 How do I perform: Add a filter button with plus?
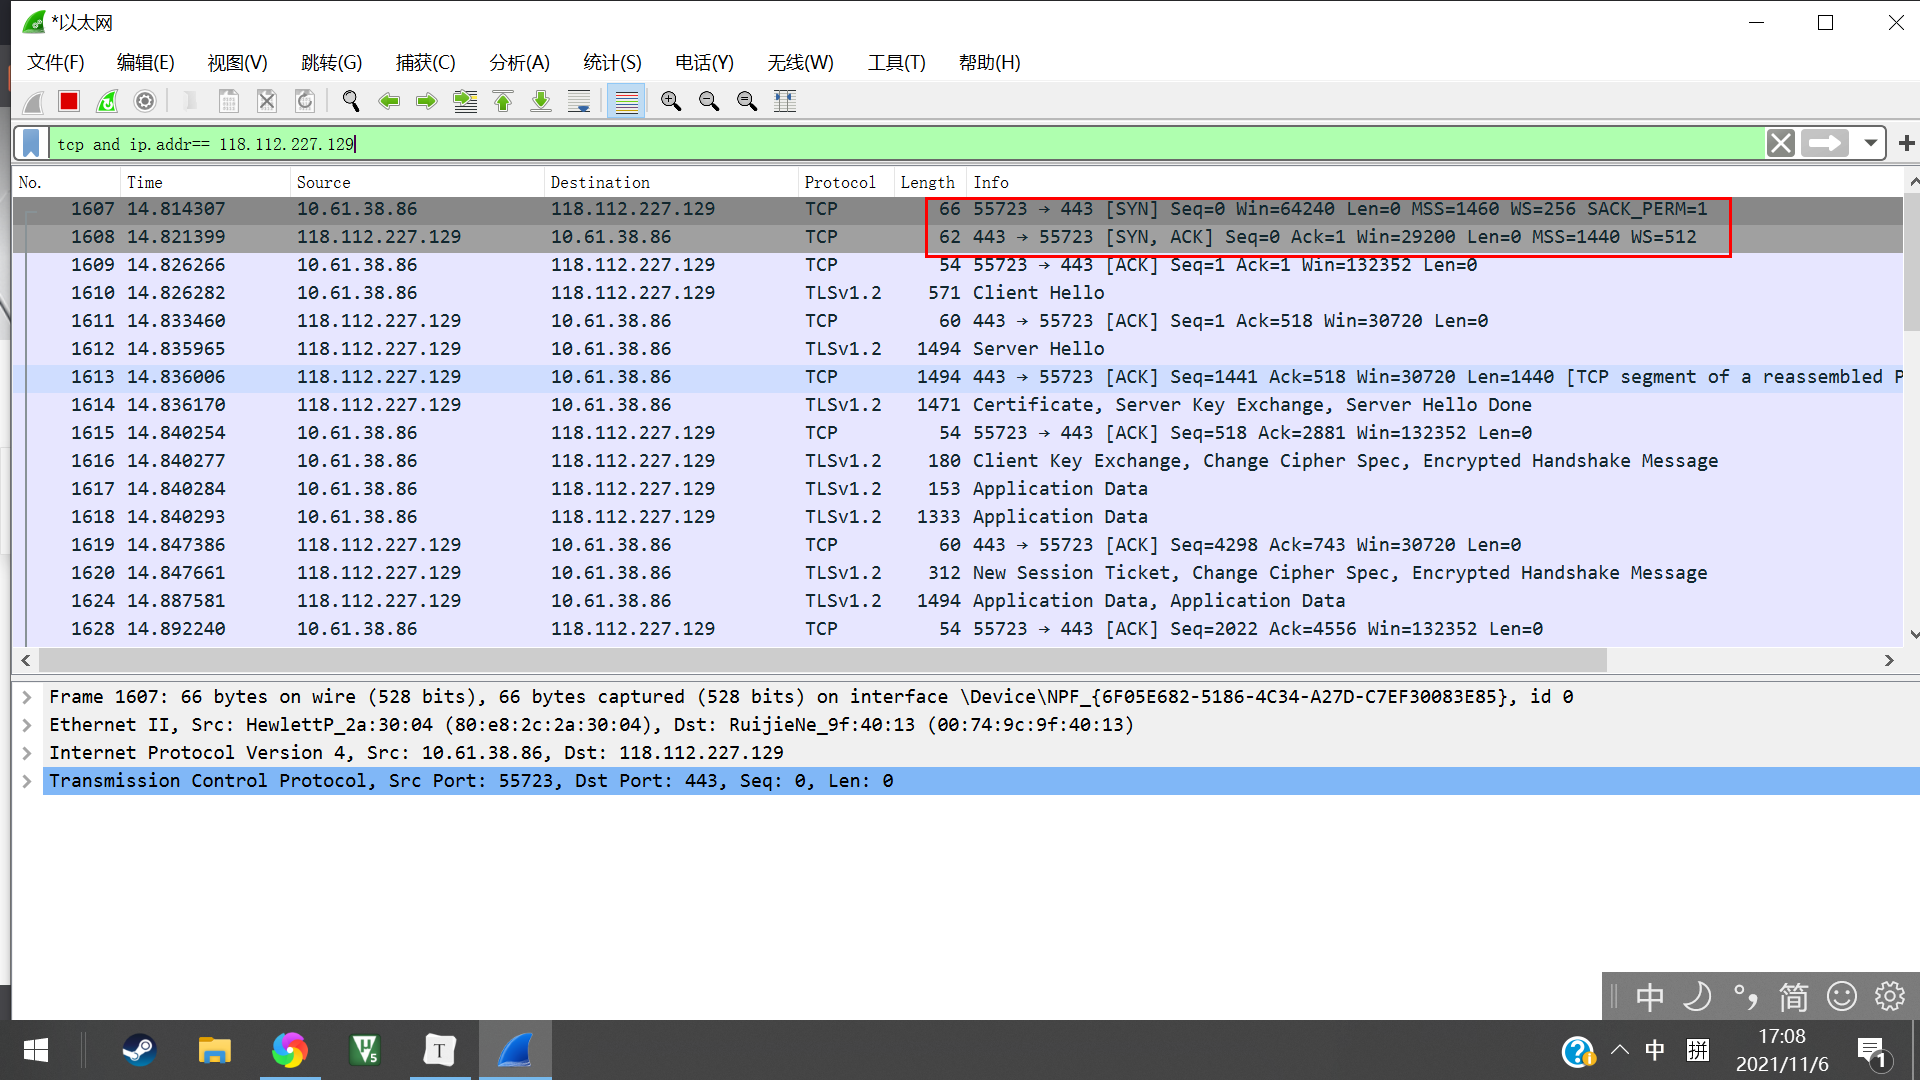pyautogui.click(x=1906, y=143)
